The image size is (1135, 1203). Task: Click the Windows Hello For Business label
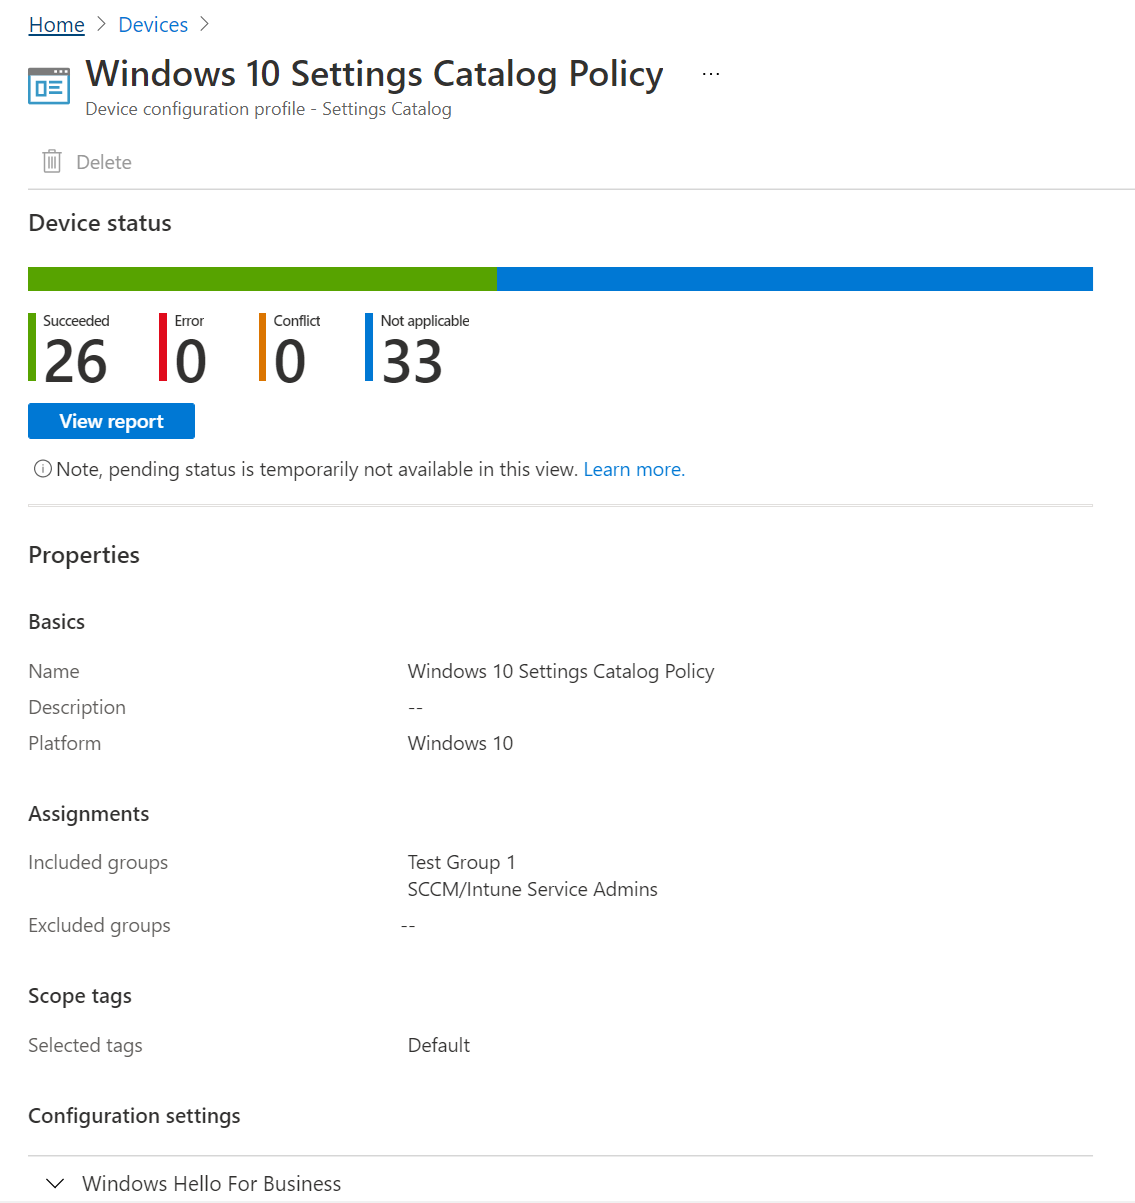(212, 1183)
